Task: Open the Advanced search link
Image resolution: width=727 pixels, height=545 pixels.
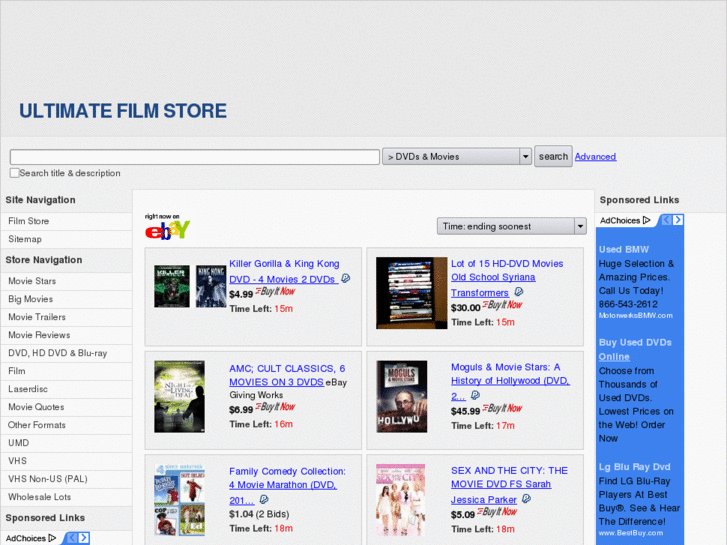Action: (595, 157)
